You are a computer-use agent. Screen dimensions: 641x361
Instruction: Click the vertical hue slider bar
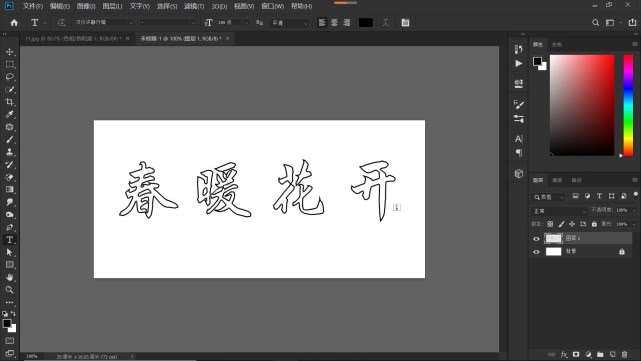click(628, 105)
